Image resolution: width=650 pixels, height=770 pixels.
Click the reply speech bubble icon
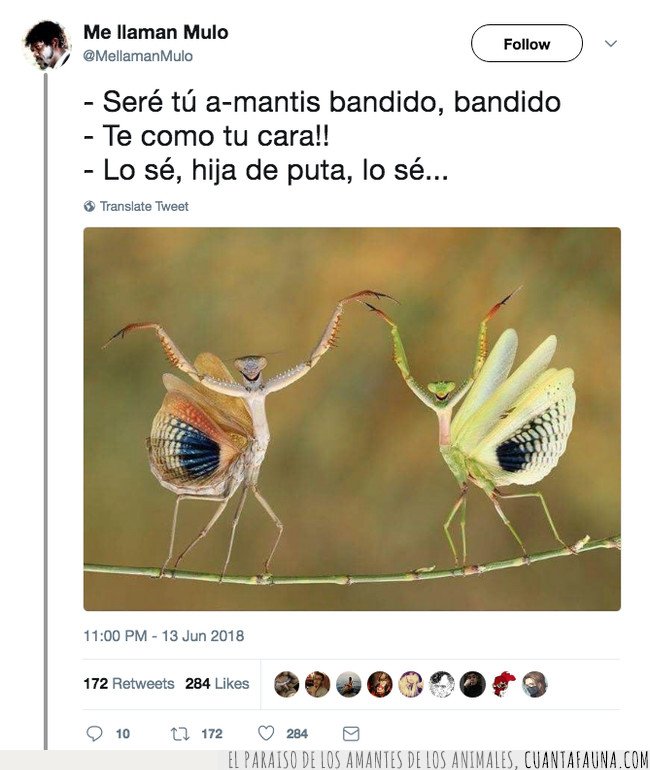(94, 733)
